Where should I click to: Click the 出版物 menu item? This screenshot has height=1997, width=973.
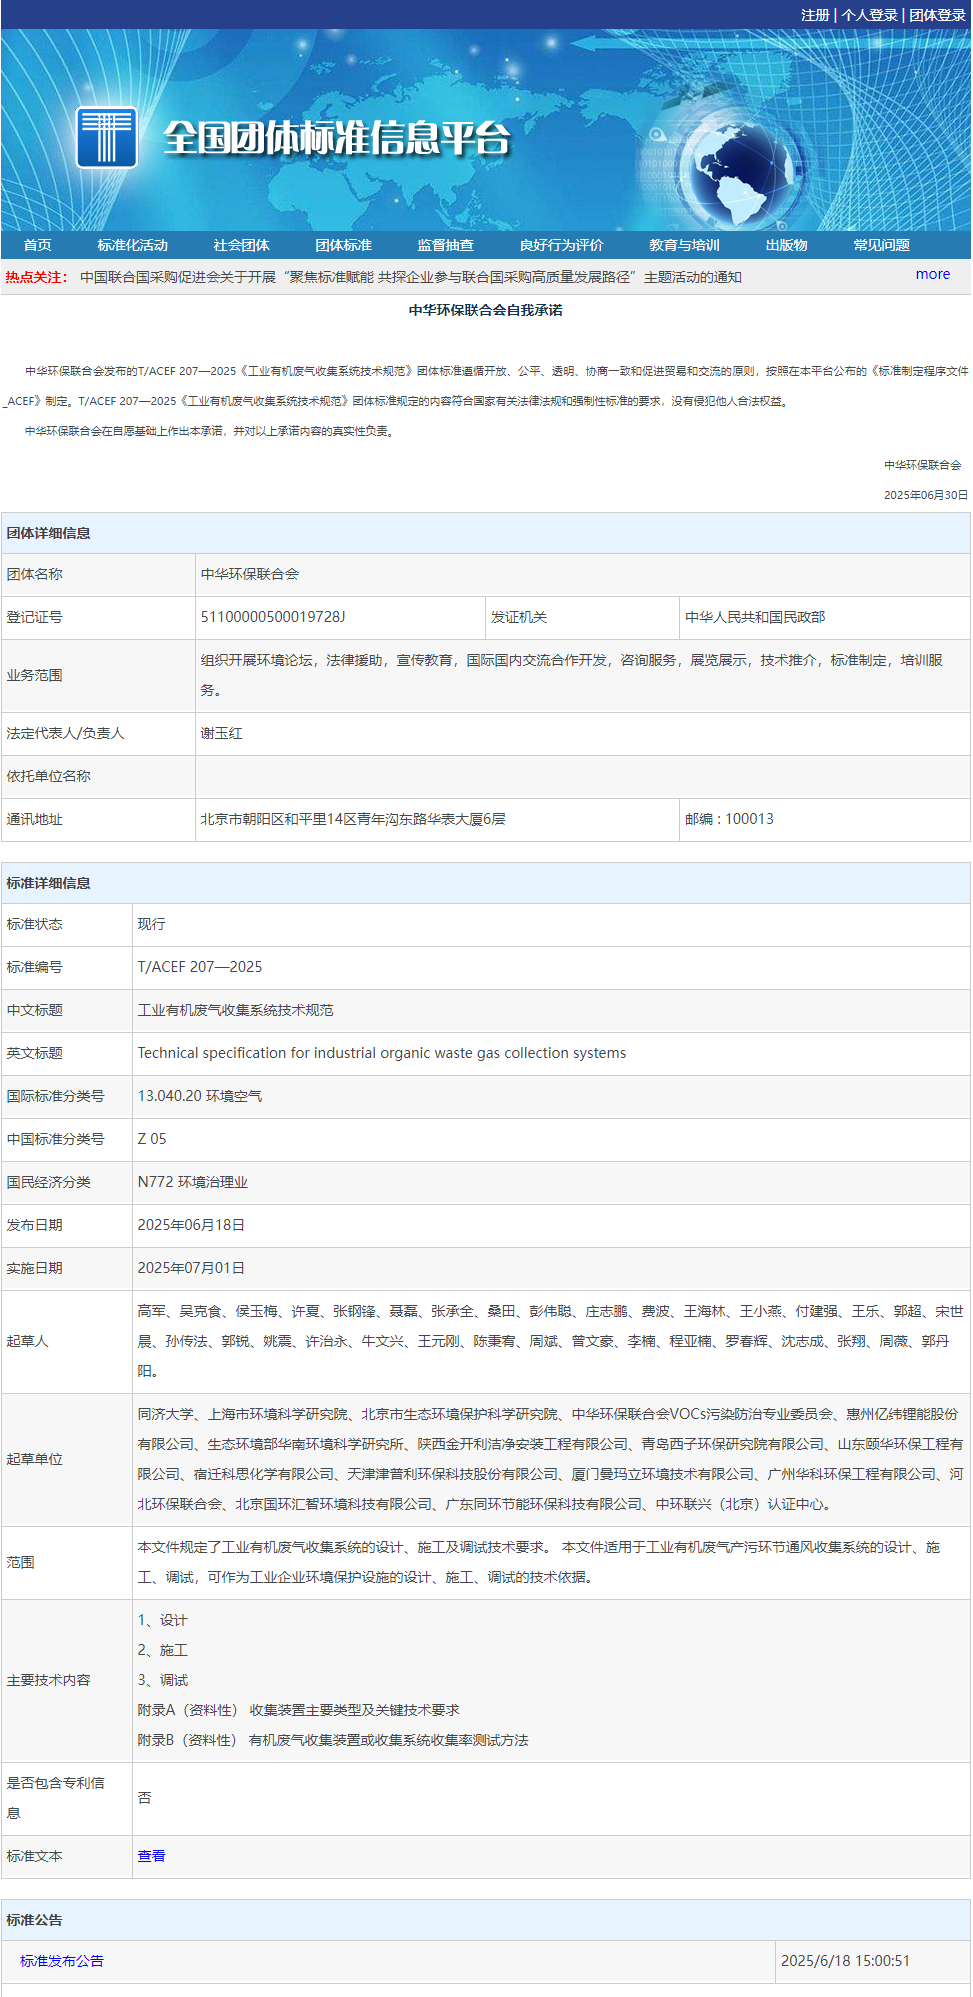786,245
